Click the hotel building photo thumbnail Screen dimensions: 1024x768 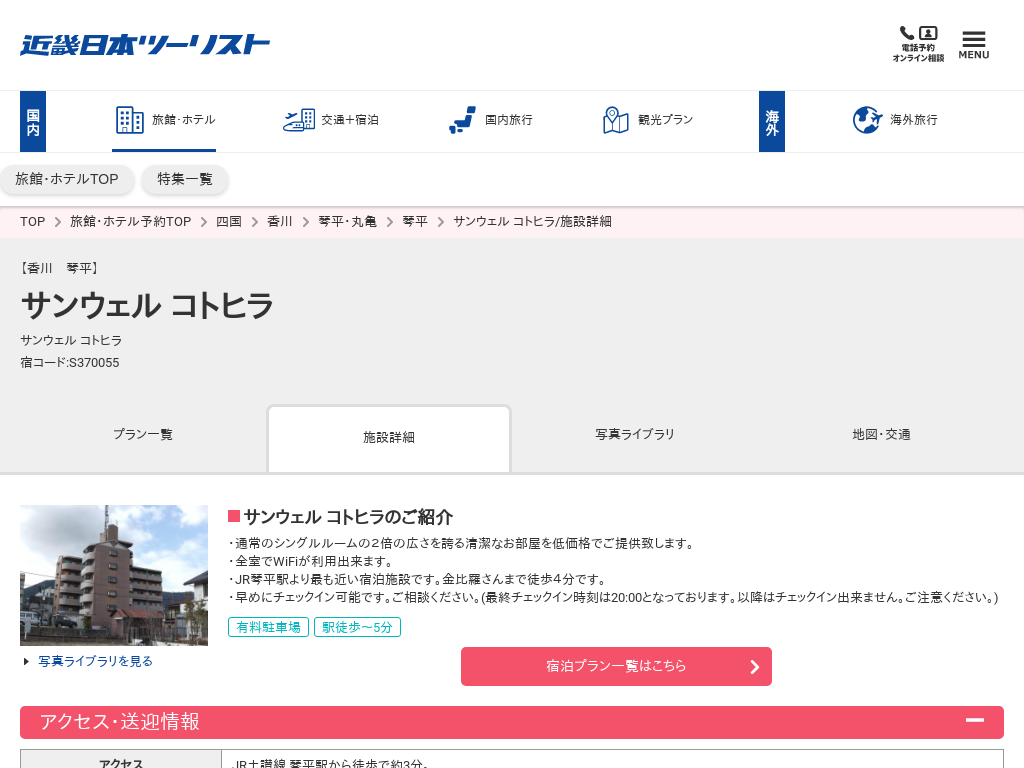click(114, 575)
